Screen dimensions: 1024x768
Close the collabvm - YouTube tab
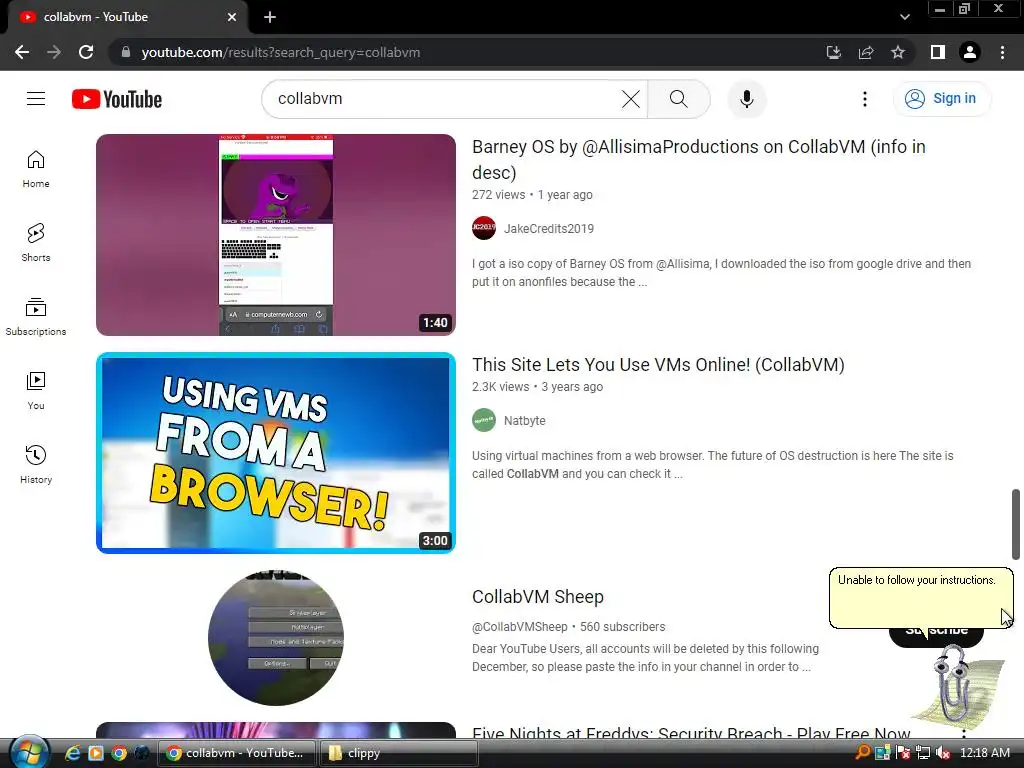point(232,17)
